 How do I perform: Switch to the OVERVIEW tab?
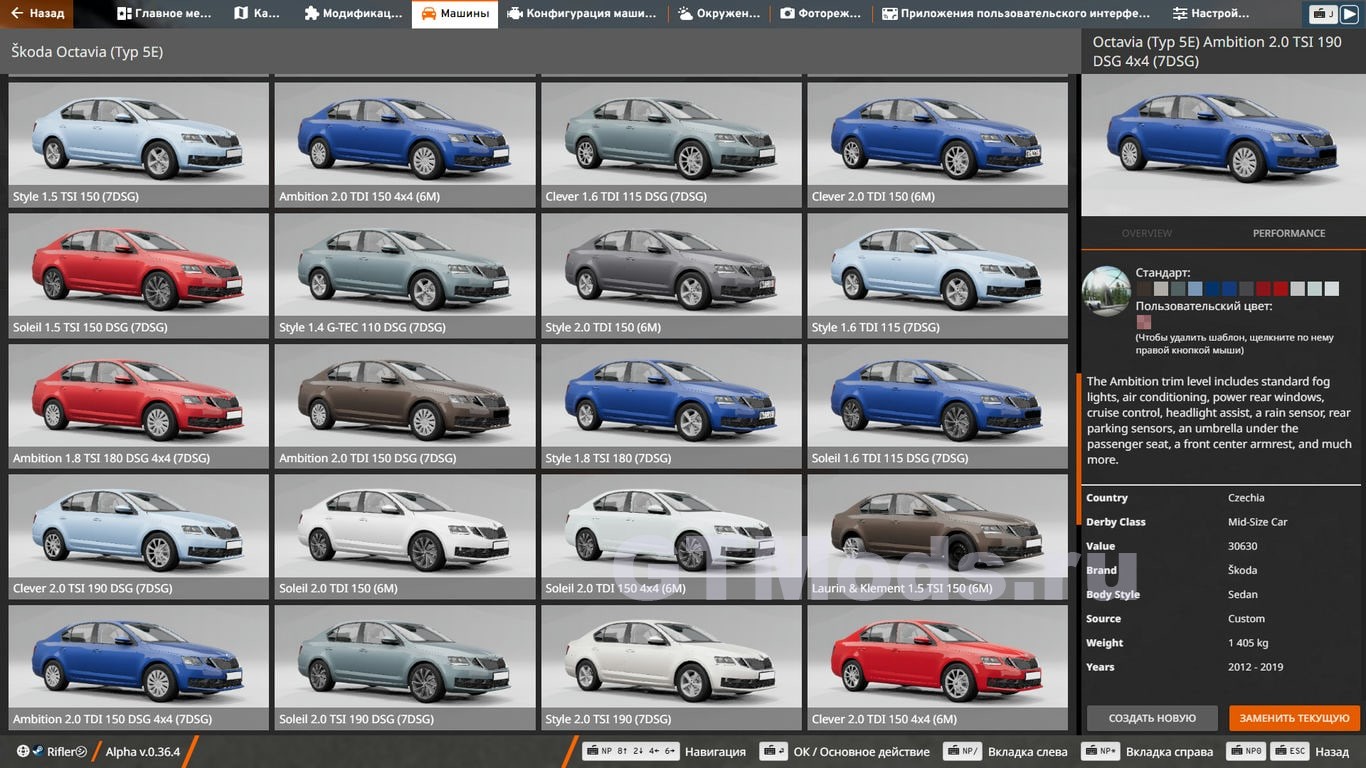click(1147, 233)
